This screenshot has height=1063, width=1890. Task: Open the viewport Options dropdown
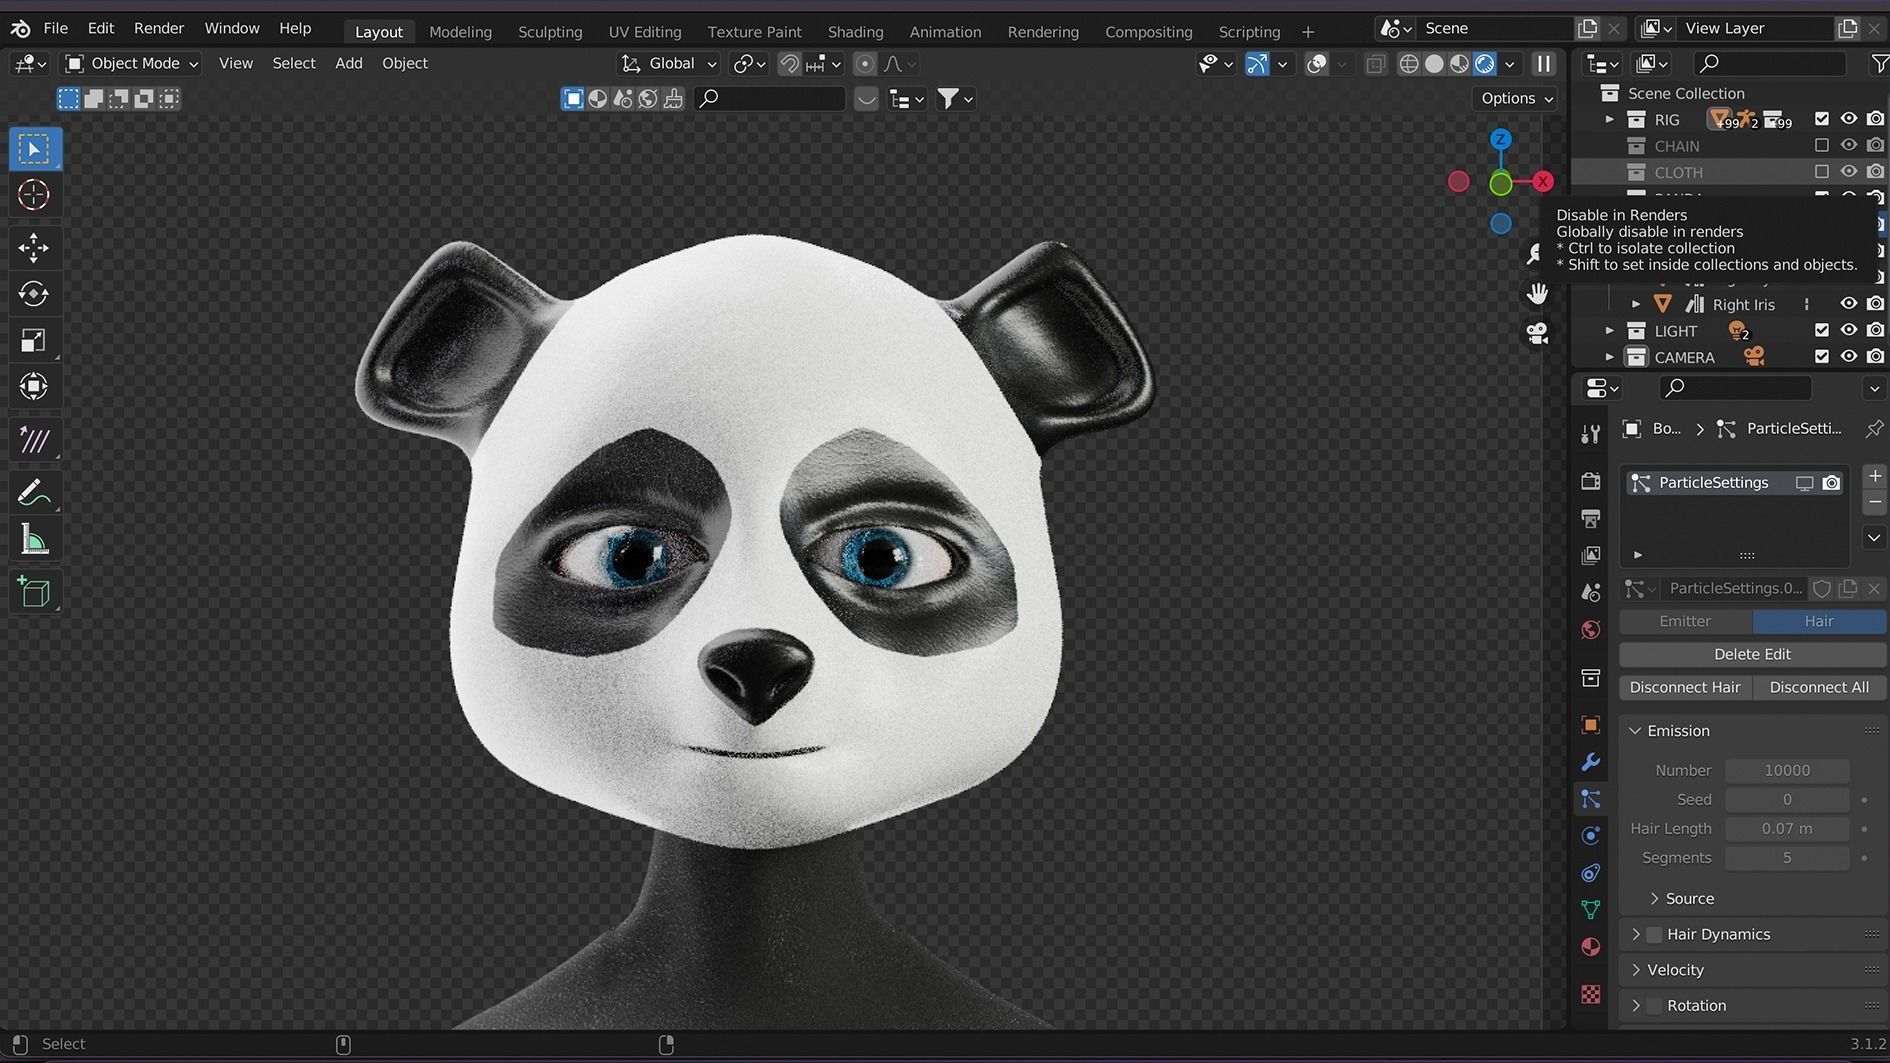[x=1517, y=98]
